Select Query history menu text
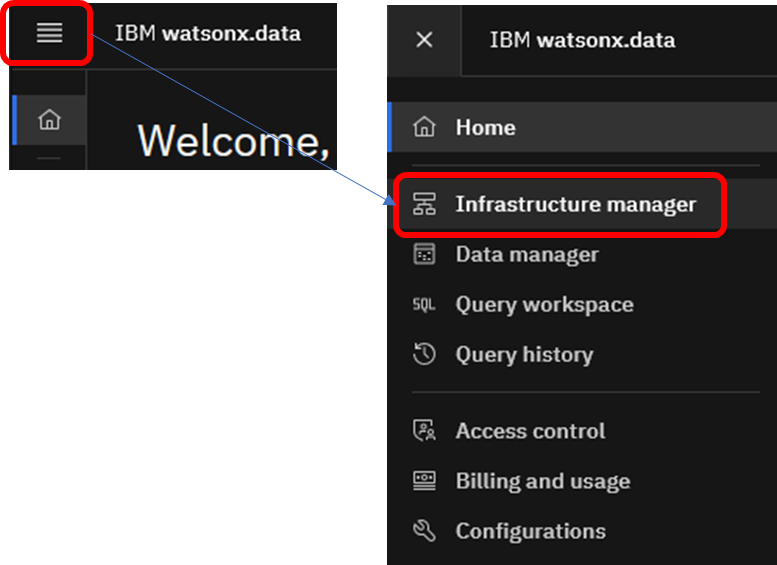The image size is (777, 565). [524, 355]
